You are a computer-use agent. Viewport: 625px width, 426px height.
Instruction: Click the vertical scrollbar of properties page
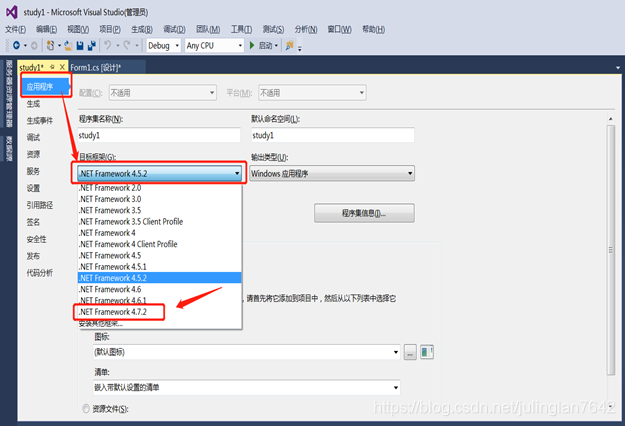[x=611, y=250]
